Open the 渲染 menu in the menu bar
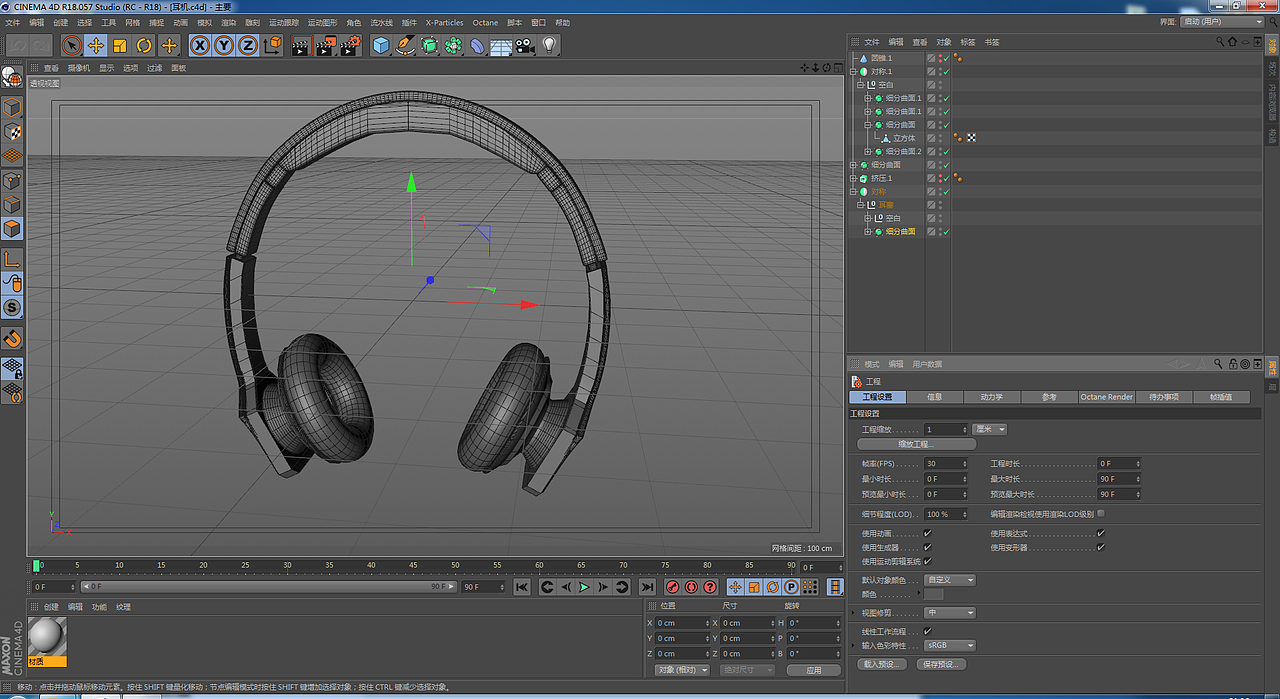This screenshot has height=699, width=1280. click(x=229, y=22)
